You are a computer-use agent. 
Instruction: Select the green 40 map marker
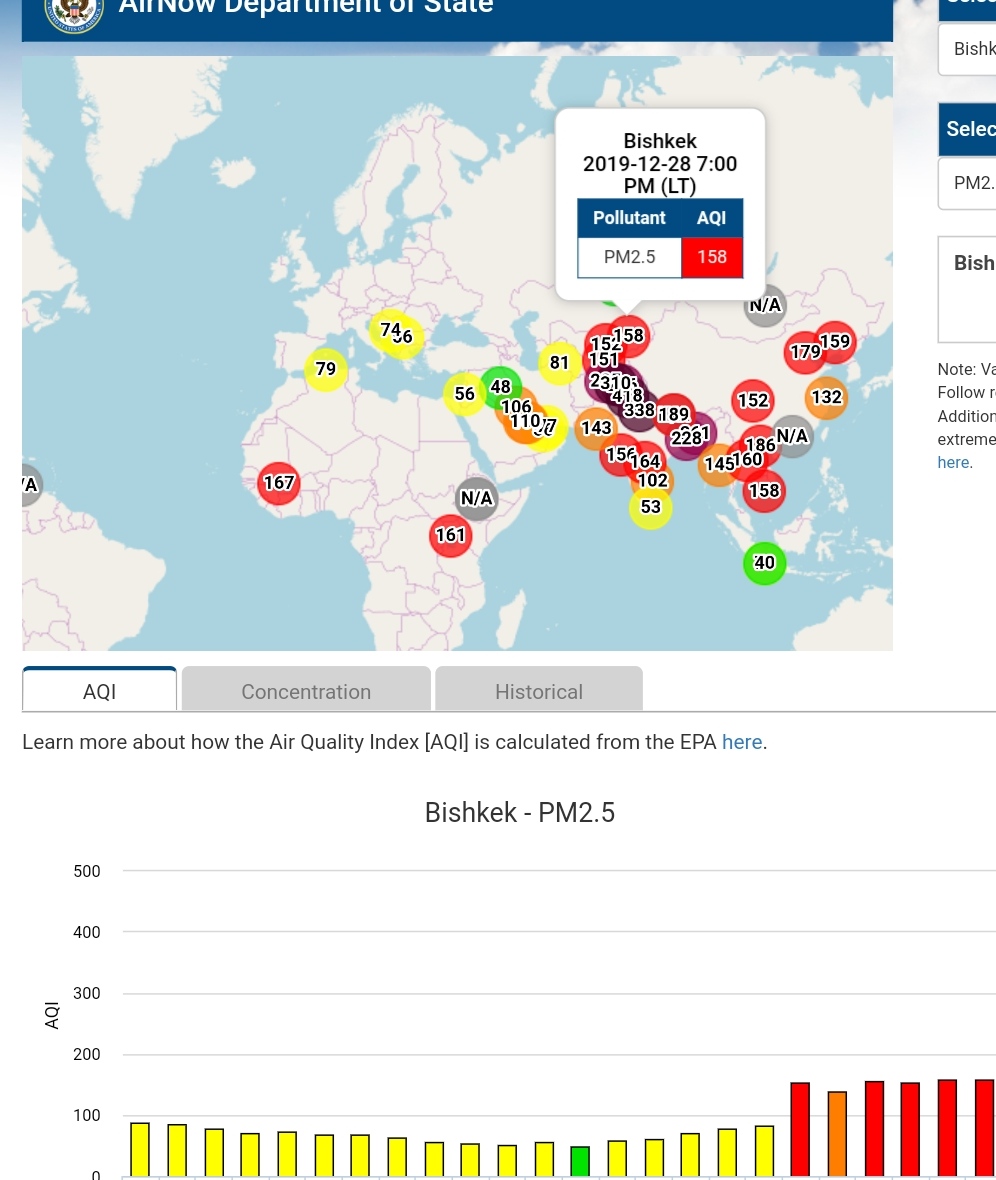point(764,563)
